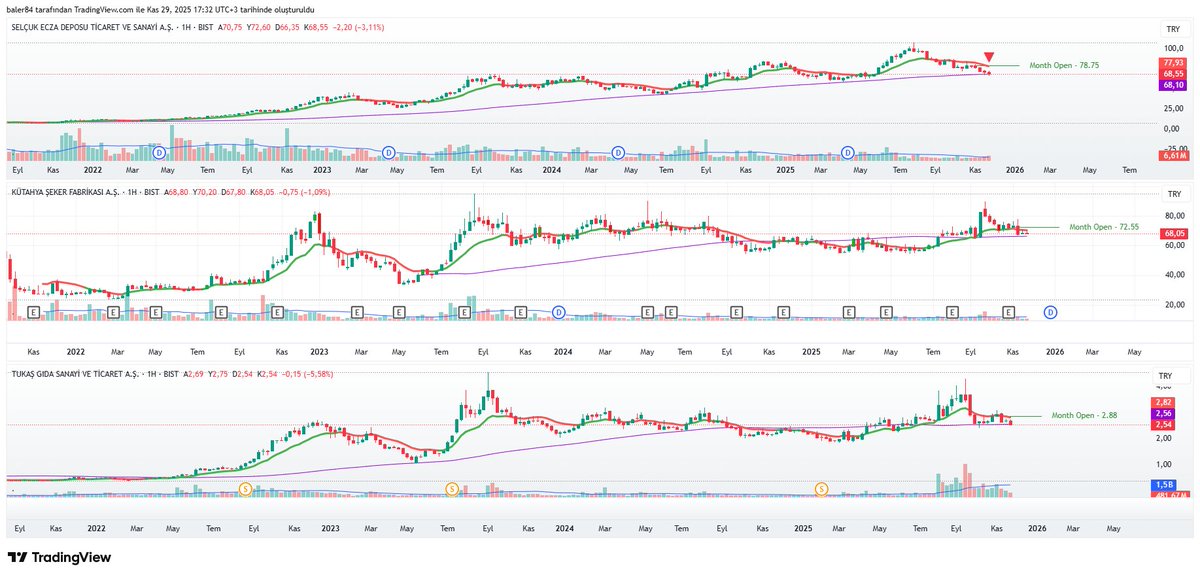1200x577 pixels.
Task: Click the purple 2,56 label on Tukaş chart
Action: [1162, 413]
